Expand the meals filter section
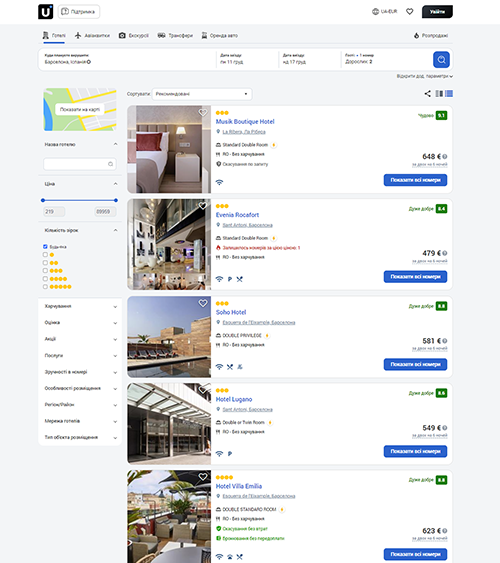The width and height of the screenshot is (500, 563). point(80,306)
